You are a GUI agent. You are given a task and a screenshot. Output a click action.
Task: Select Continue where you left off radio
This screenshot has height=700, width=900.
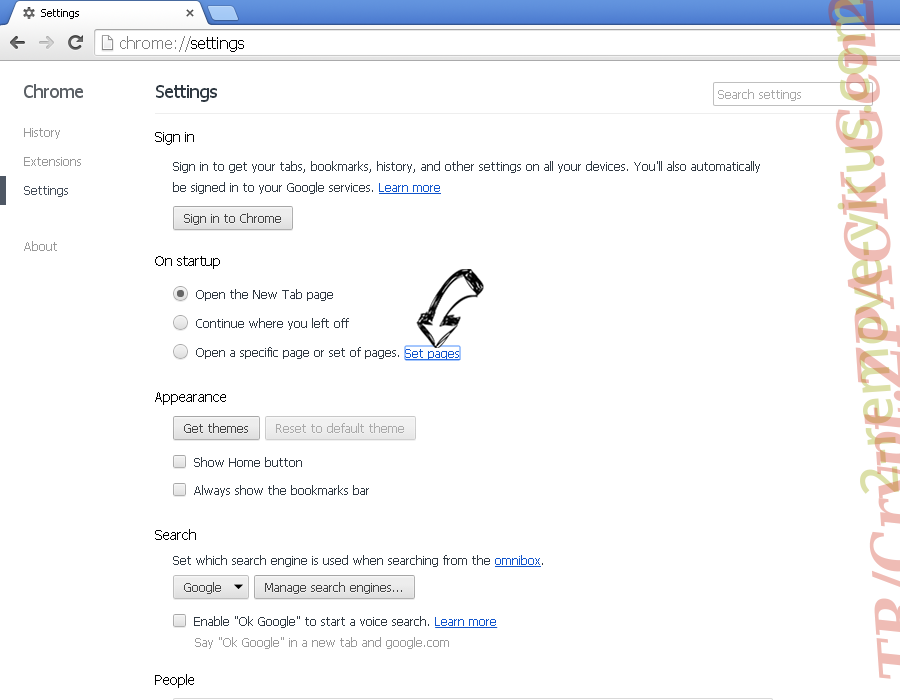tap(180, 322)
